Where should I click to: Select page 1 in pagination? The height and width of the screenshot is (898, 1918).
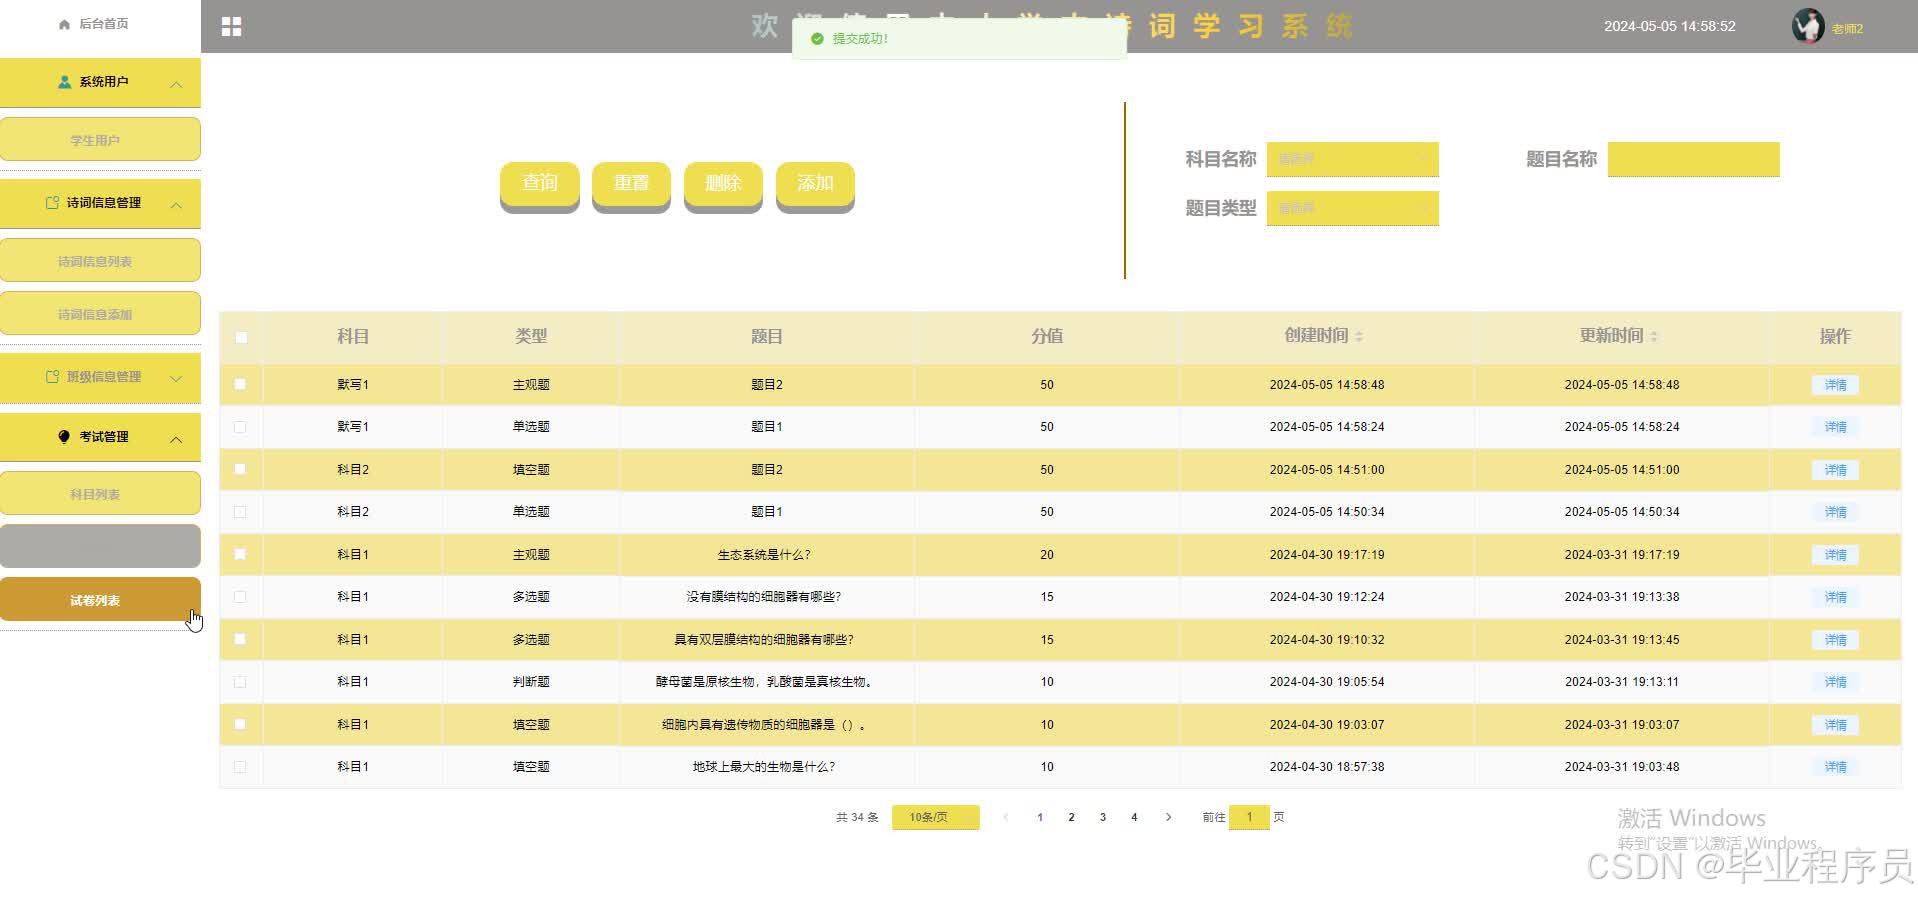click(1040, 817)
